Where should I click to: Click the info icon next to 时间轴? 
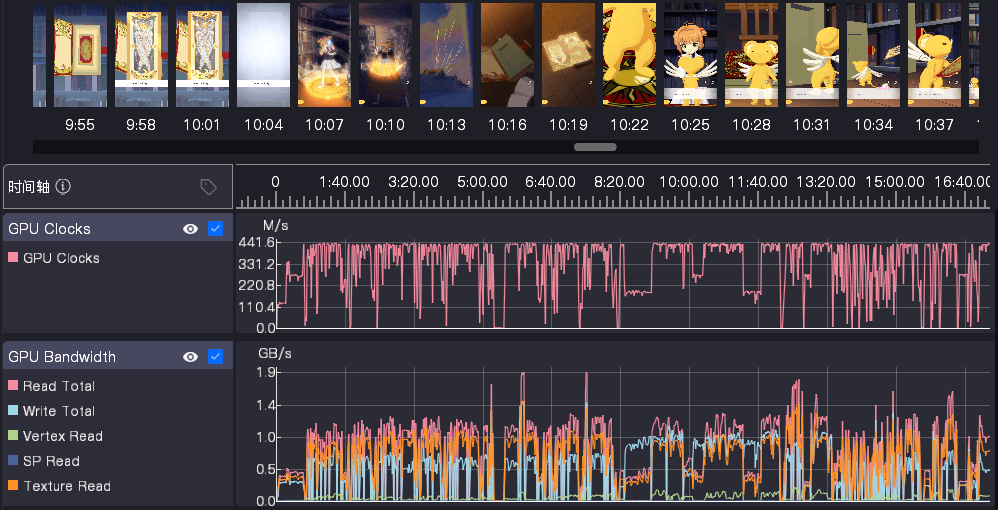(63, 187)
